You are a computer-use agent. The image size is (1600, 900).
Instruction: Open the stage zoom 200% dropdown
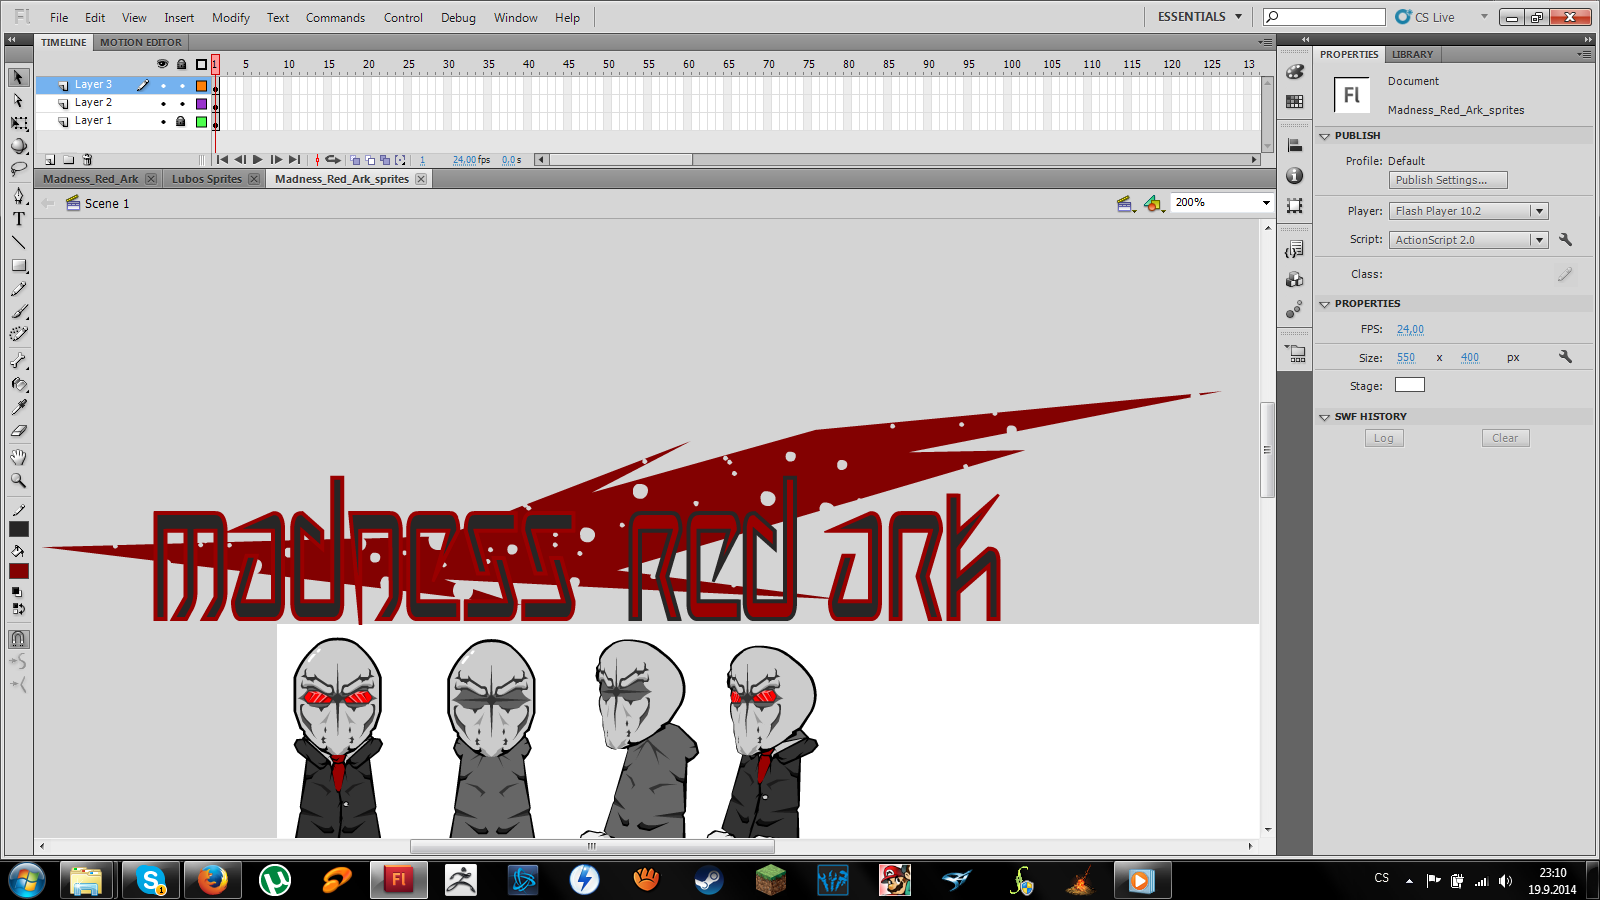click(x=1266, y=203)
